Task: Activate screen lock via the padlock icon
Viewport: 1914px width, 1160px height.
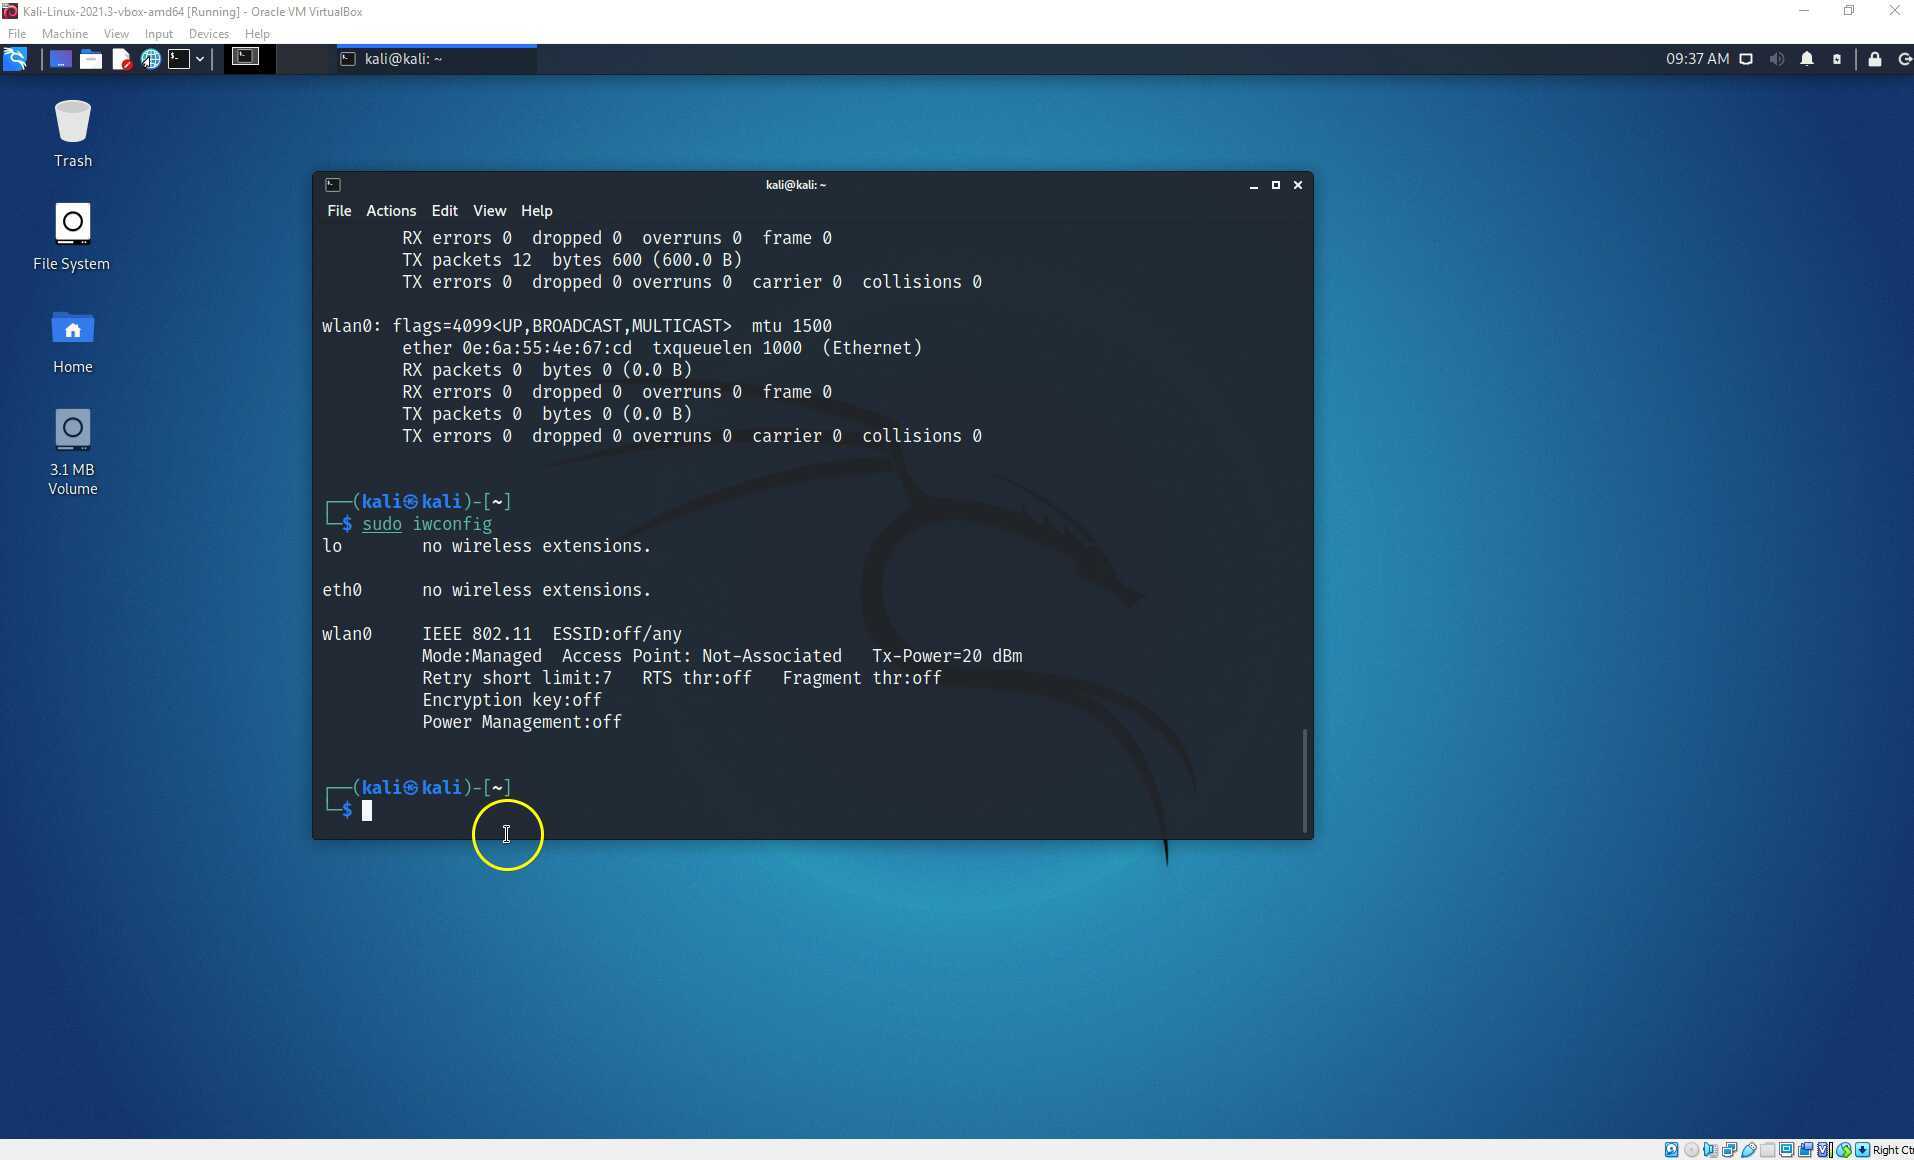Action: [x=1875, y=59]
